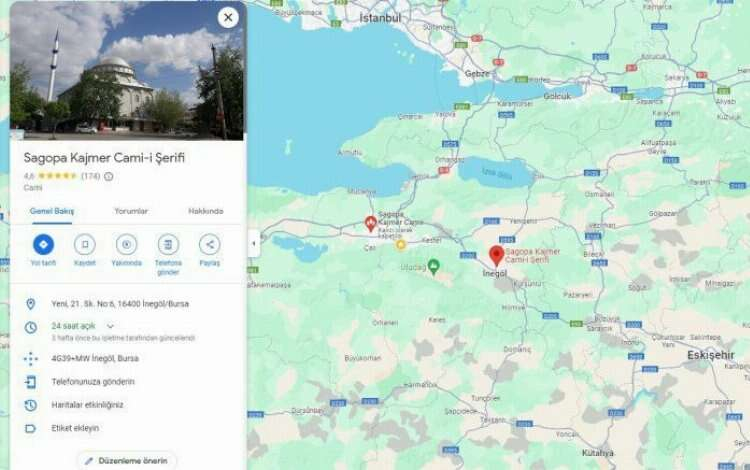Click Düzenleme önerin button

127,461
